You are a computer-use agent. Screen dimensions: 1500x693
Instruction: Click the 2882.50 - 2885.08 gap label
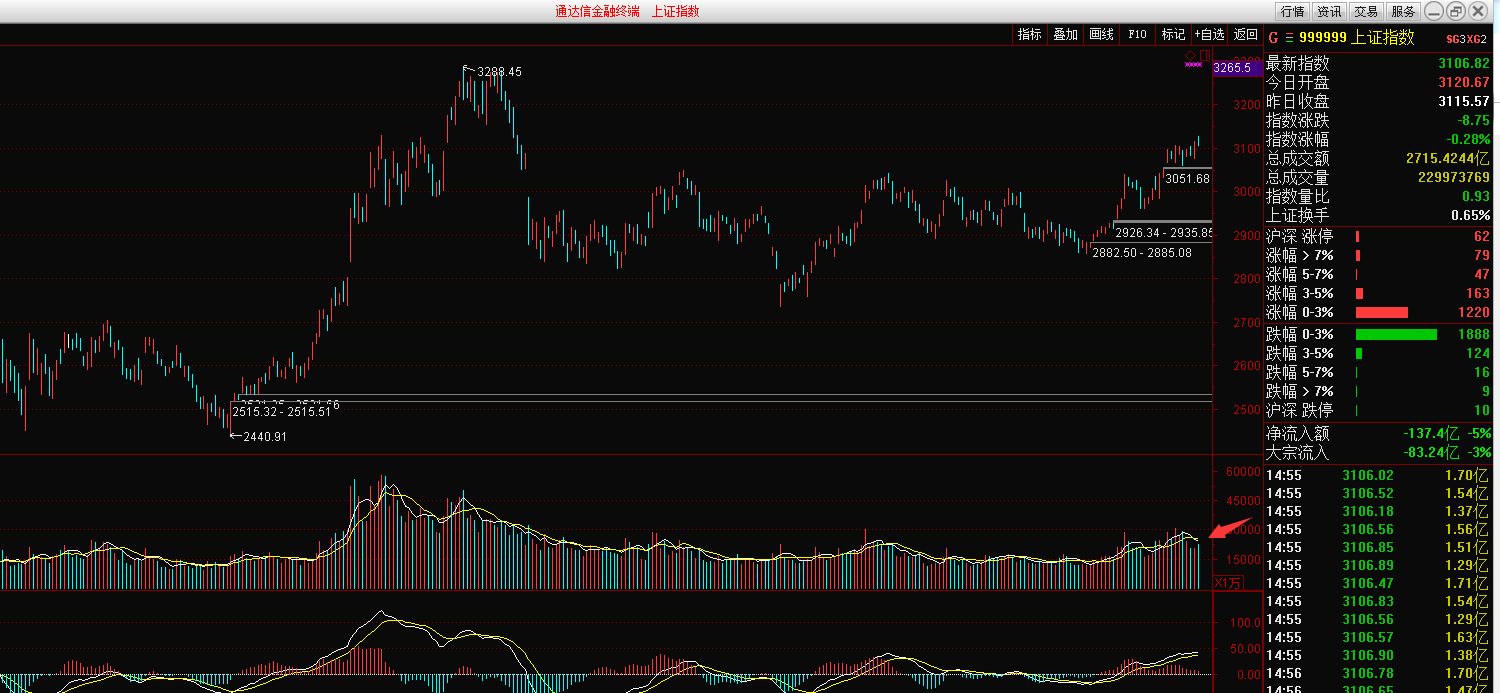click(x=1141, y=253)
